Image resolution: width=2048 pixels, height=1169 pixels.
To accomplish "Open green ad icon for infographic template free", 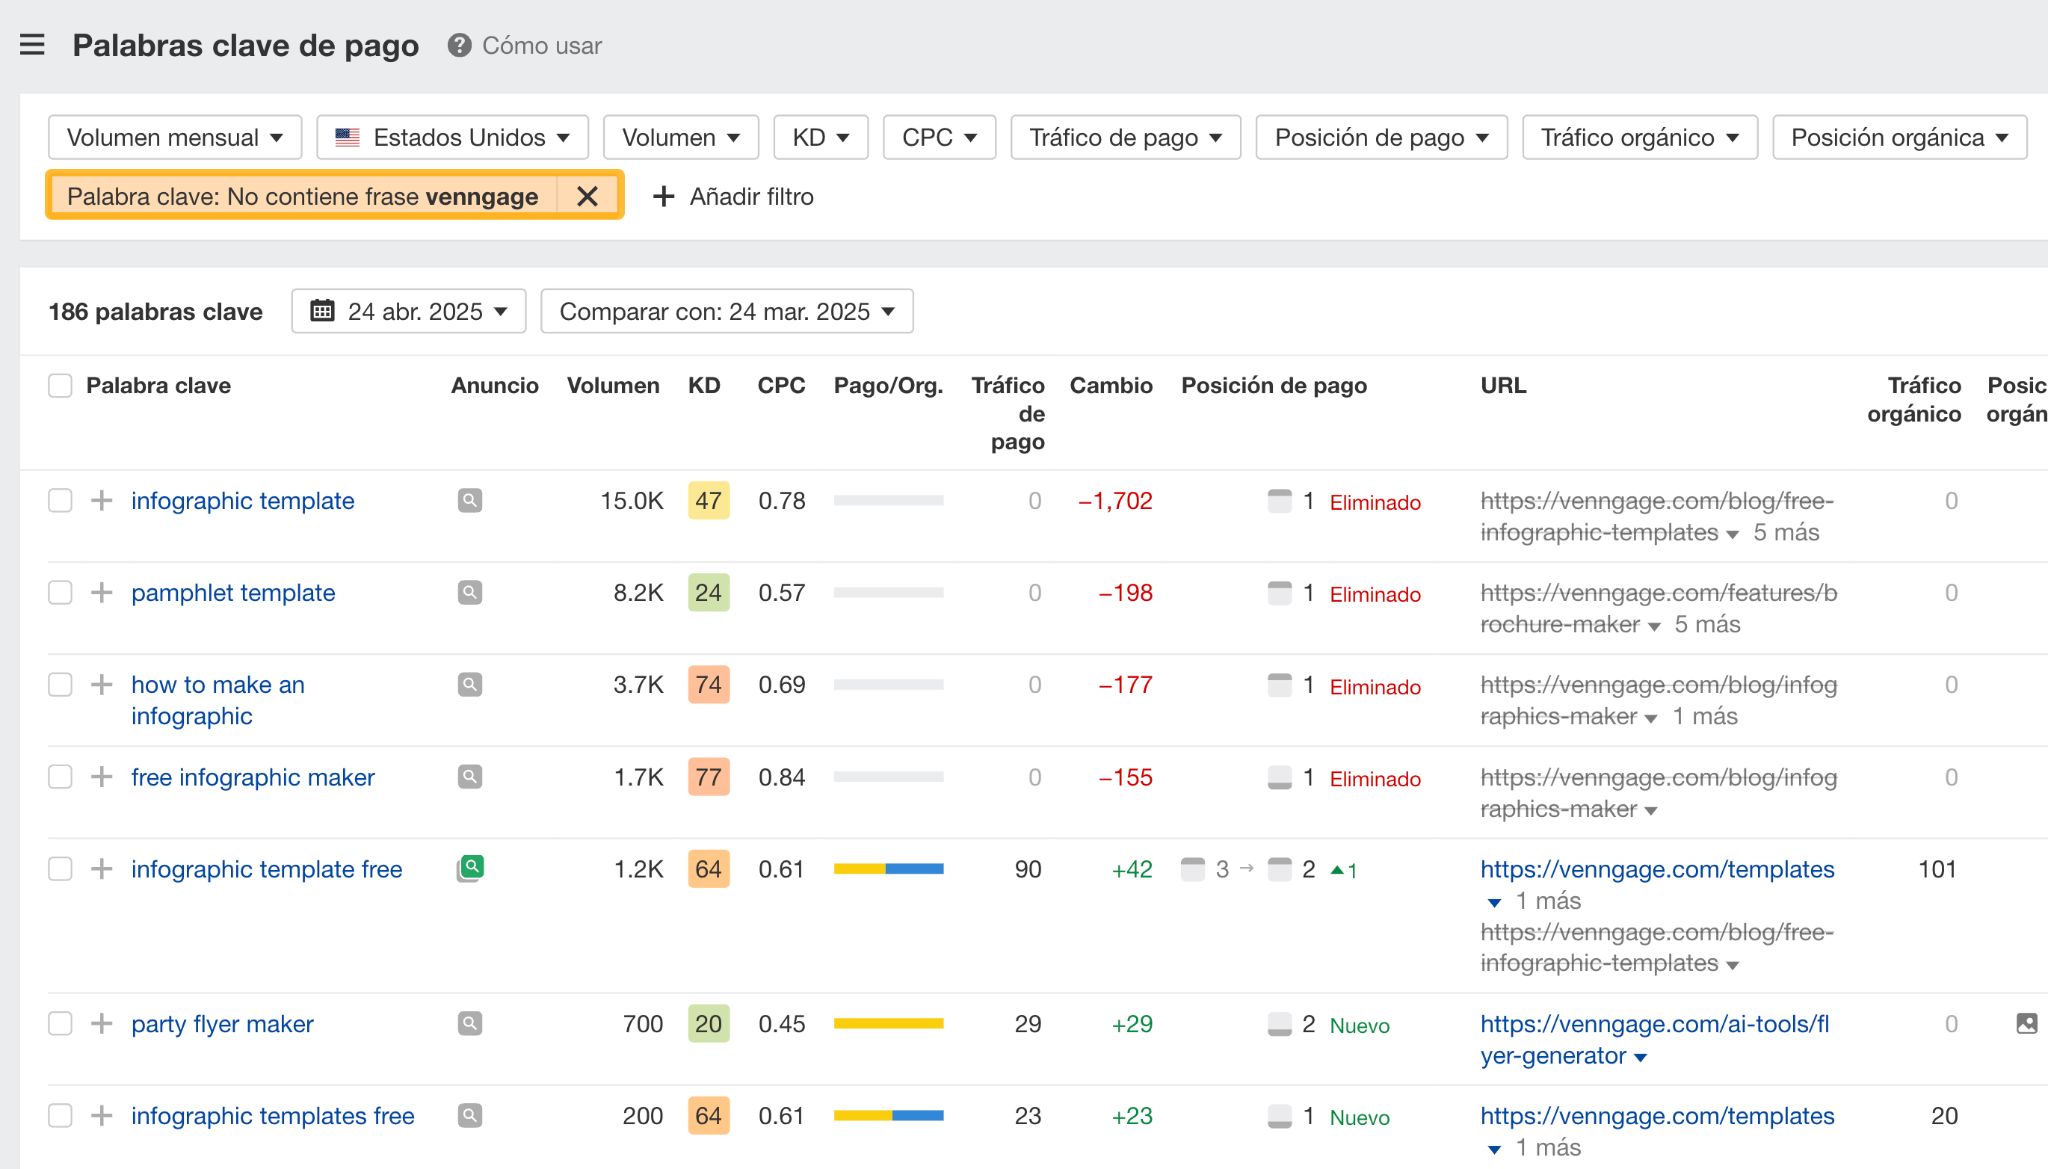I will (x=471, y=868).
